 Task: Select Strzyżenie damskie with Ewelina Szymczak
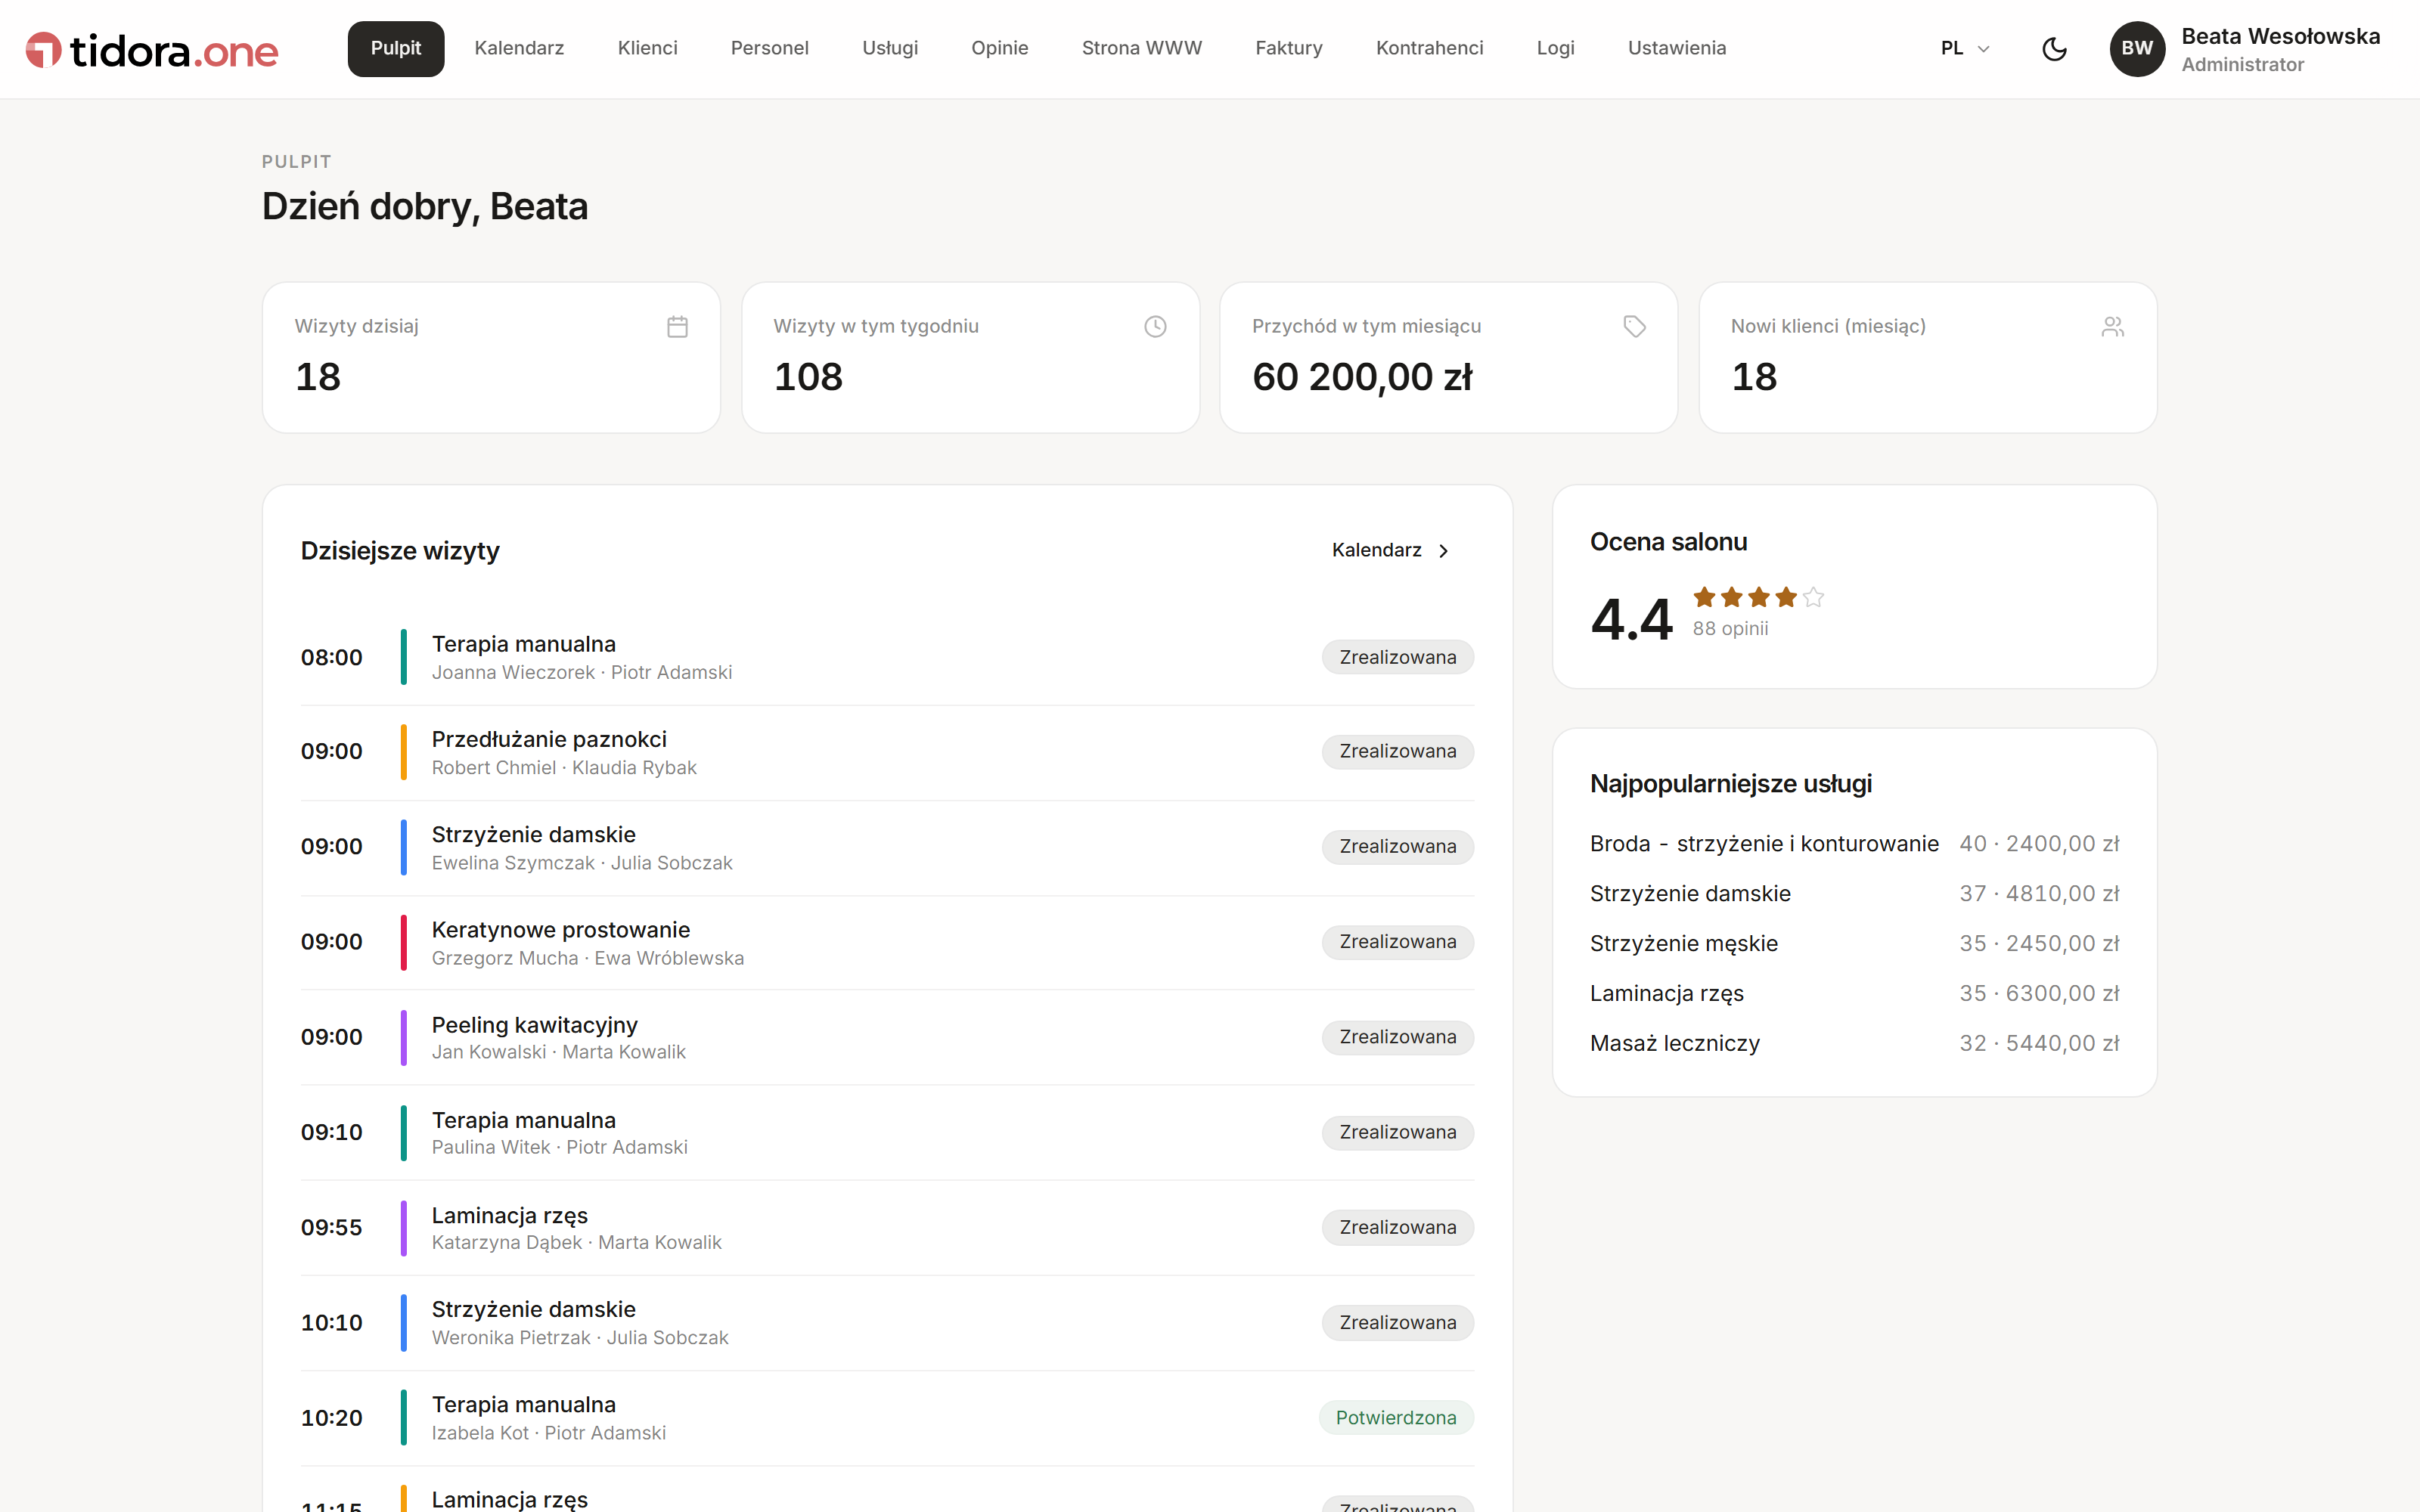887,848
